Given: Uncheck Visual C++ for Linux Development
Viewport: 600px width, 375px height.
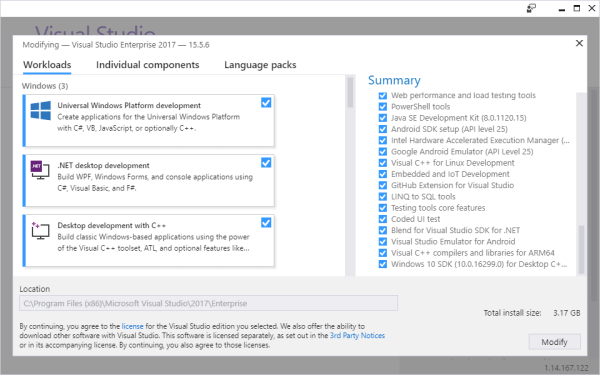Looking at the screenshot, I should click(x=383, y=163).
